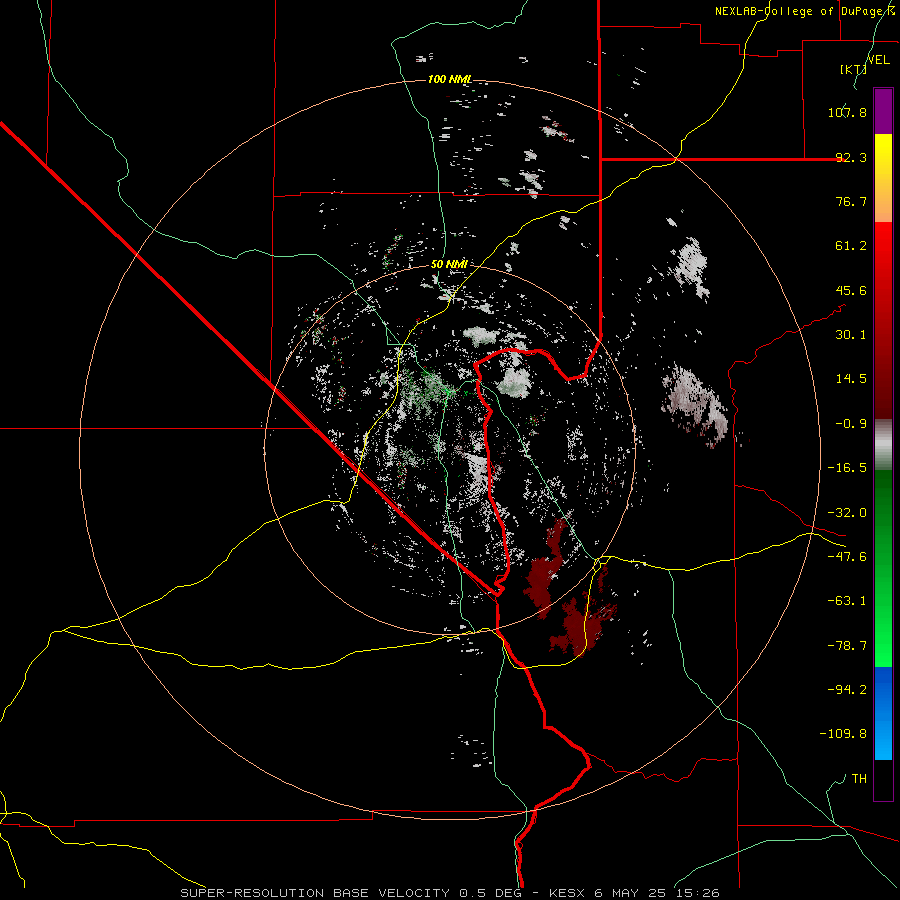The image size is (900, 900).
Task: Click the 30.1 velocity scale value
Action: coord(851,335)
